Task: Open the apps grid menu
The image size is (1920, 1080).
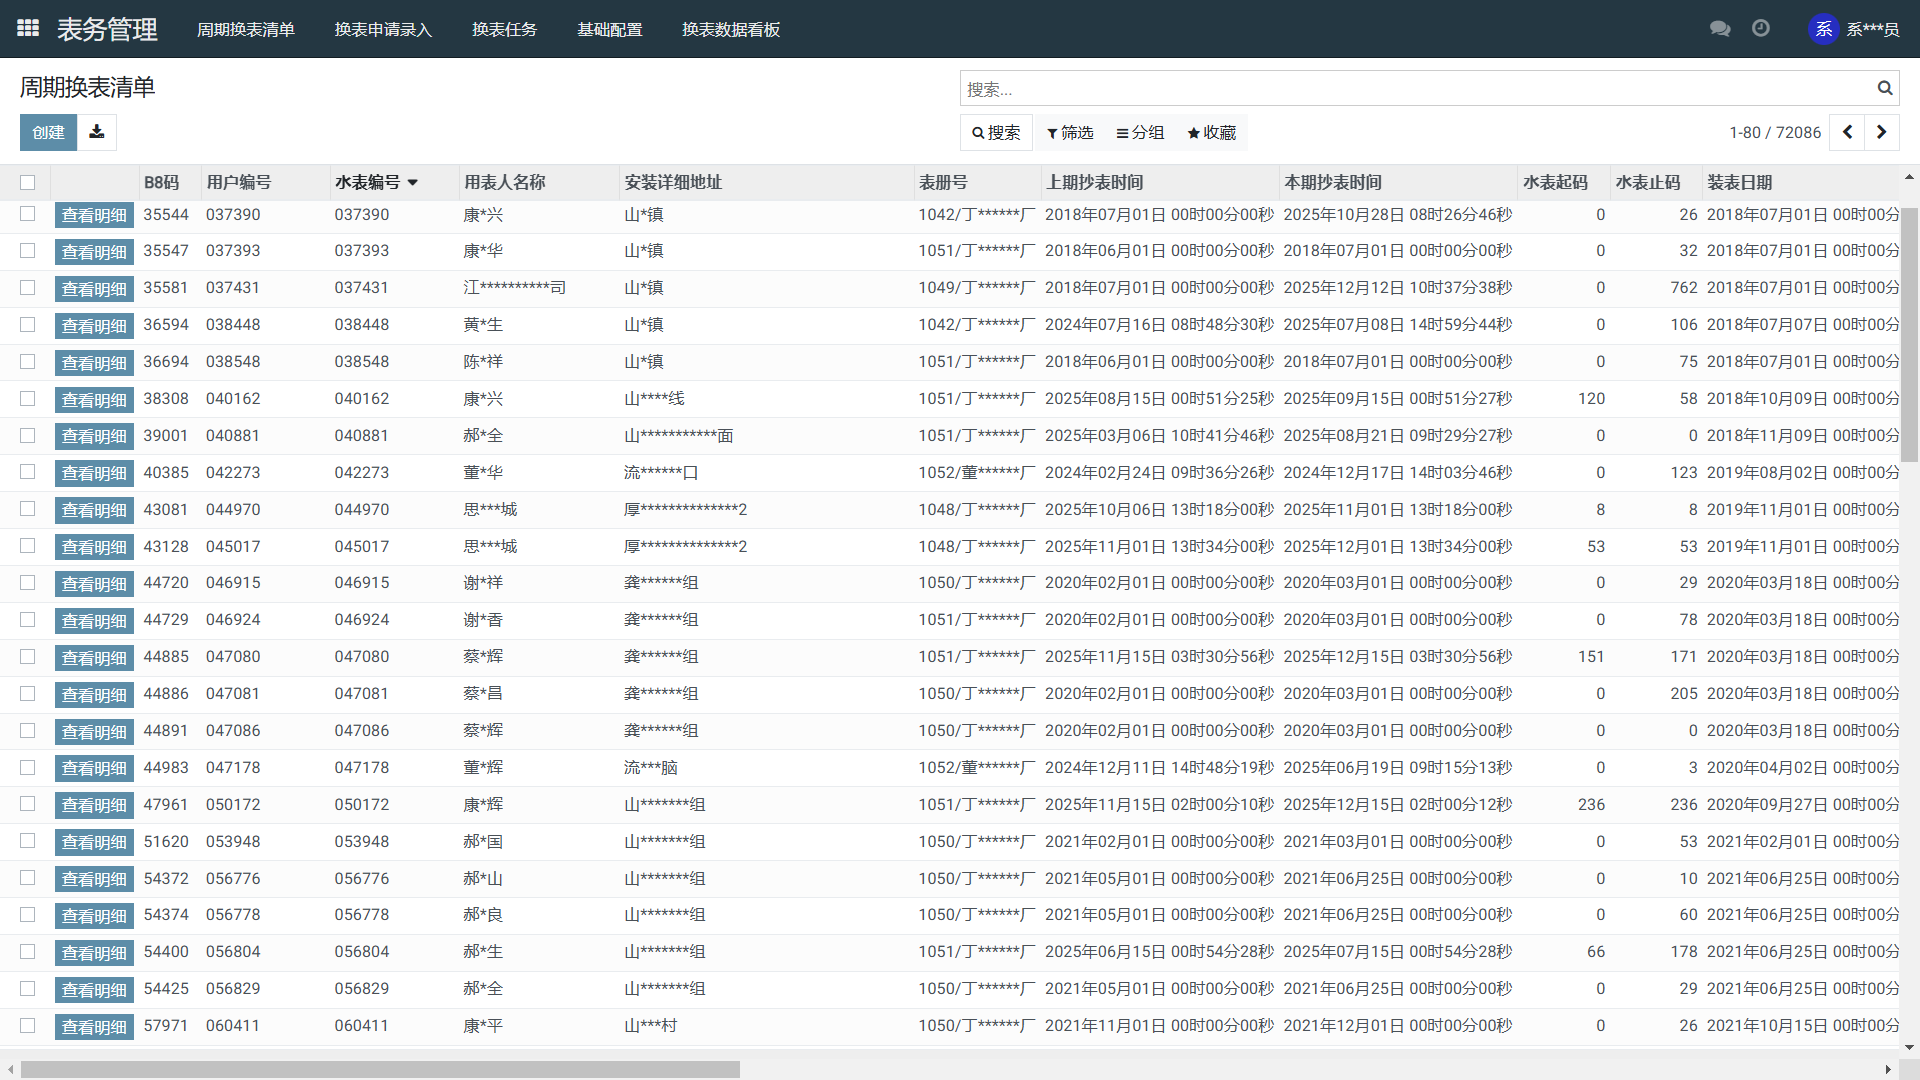Action: coord(27,27)
